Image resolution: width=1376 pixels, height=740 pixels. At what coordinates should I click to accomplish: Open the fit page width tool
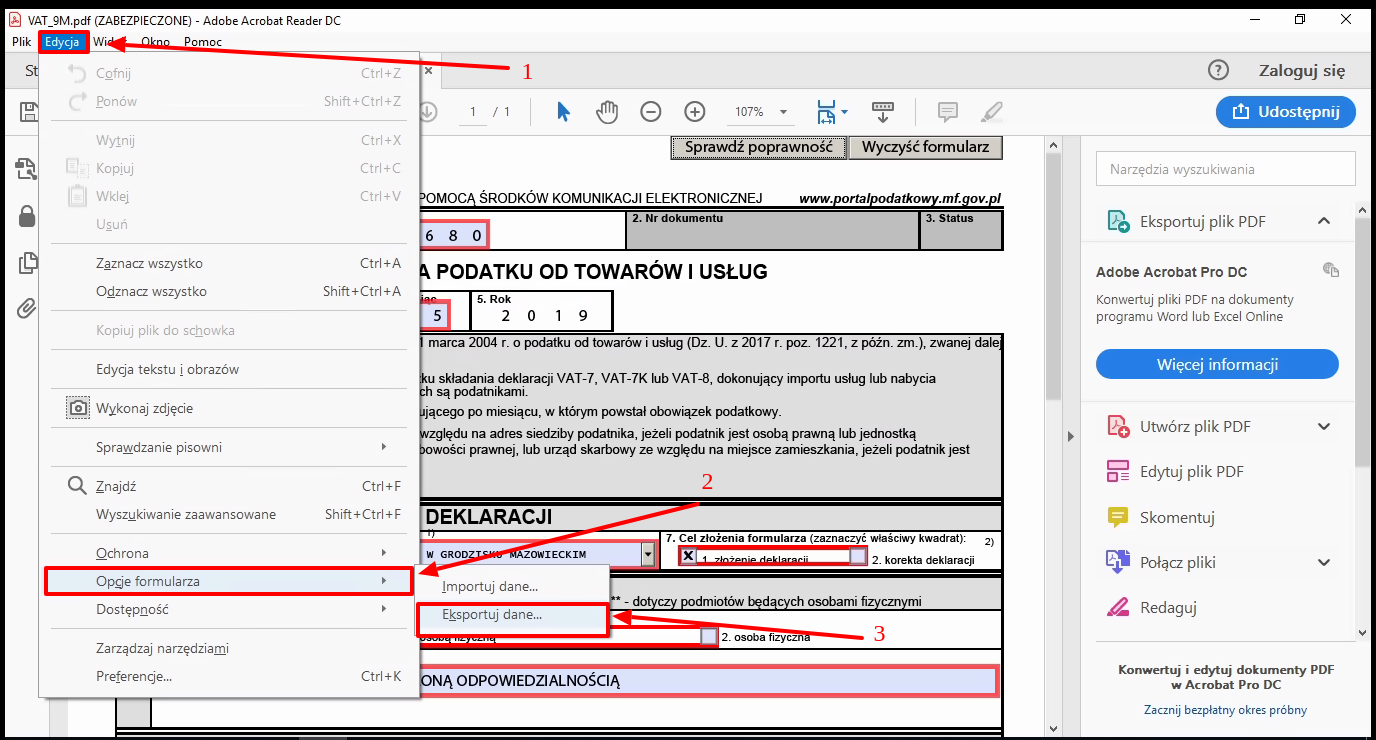(826, 111)
